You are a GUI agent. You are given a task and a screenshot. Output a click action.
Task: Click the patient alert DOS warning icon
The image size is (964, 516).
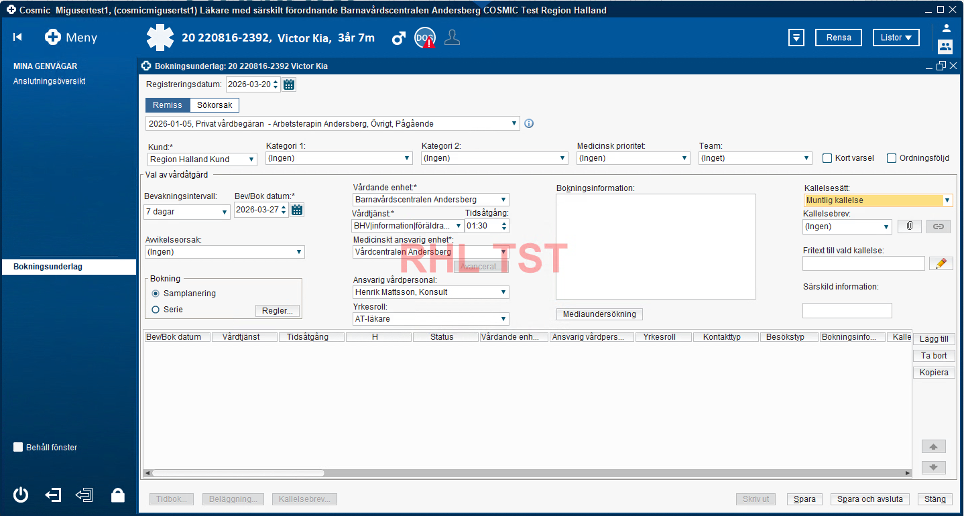coord(425,38)
